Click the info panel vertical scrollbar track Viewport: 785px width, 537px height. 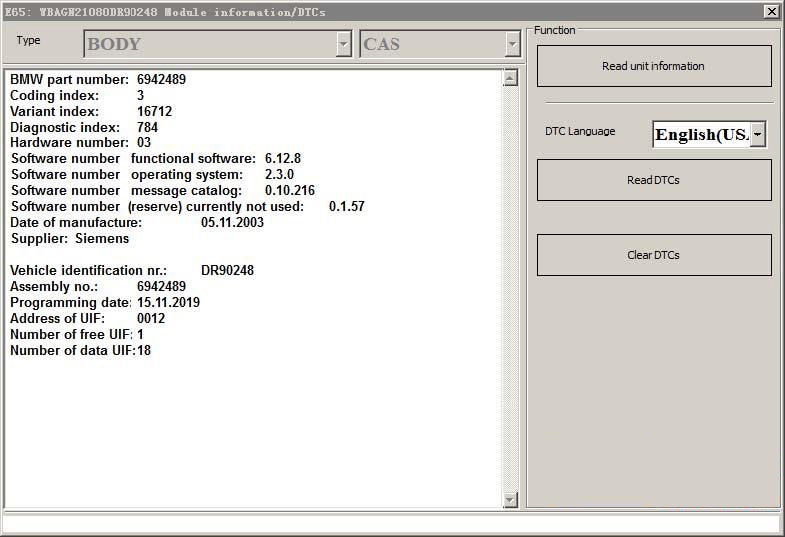(510, 290)
